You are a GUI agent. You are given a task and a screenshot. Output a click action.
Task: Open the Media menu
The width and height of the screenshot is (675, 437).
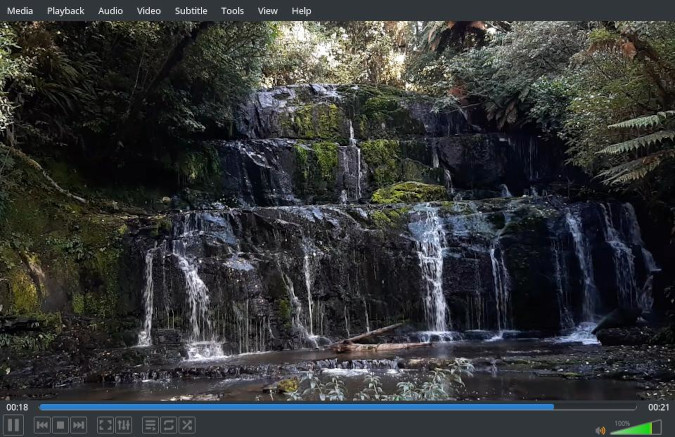(20, 11)
